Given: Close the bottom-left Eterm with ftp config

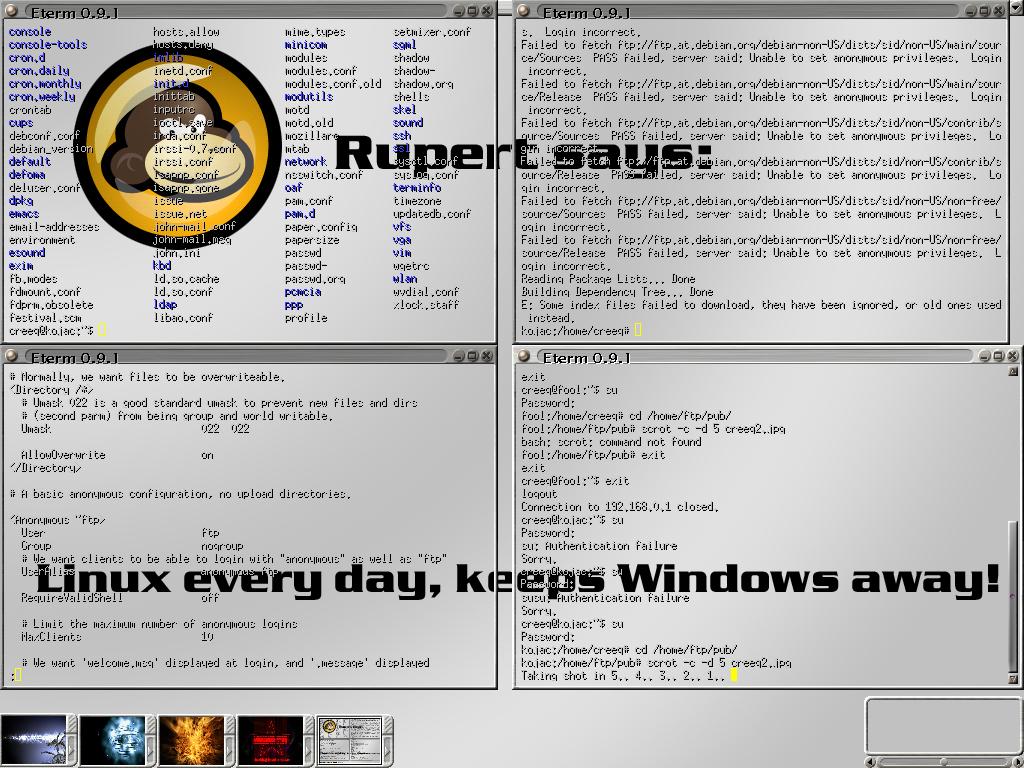Looking at the screenshot, I should click(x=487, y=356).
